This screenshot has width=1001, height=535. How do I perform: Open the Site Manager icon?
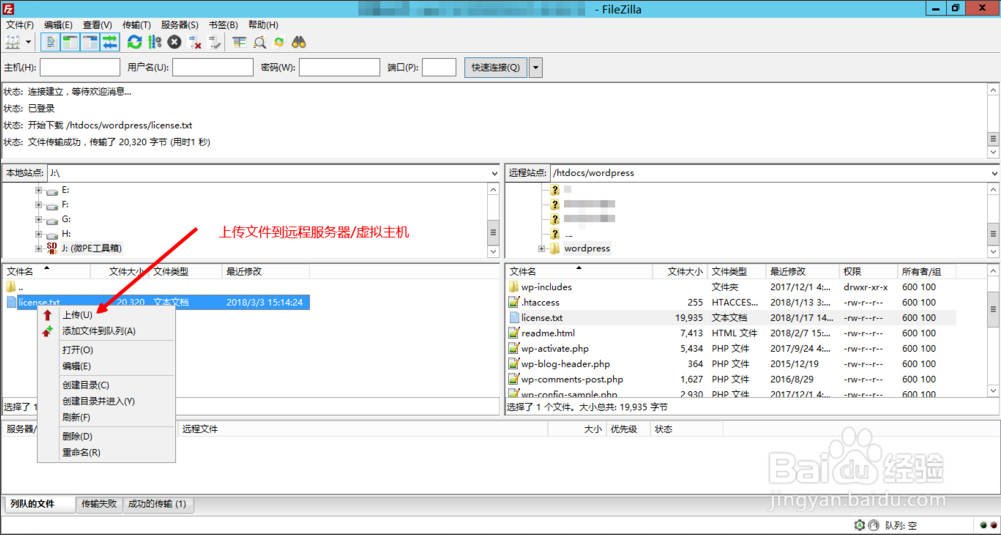point(12,42)
